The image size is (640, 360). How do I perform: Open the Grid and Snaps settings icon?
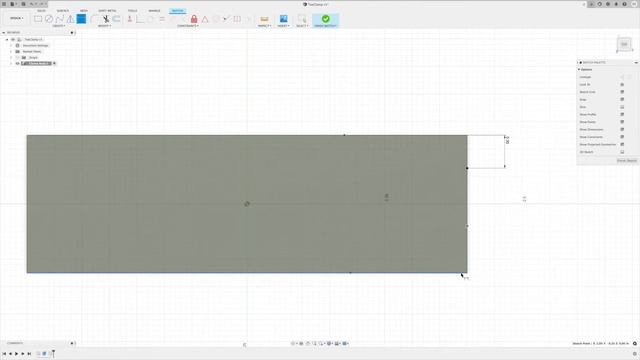tap(338, 344)
